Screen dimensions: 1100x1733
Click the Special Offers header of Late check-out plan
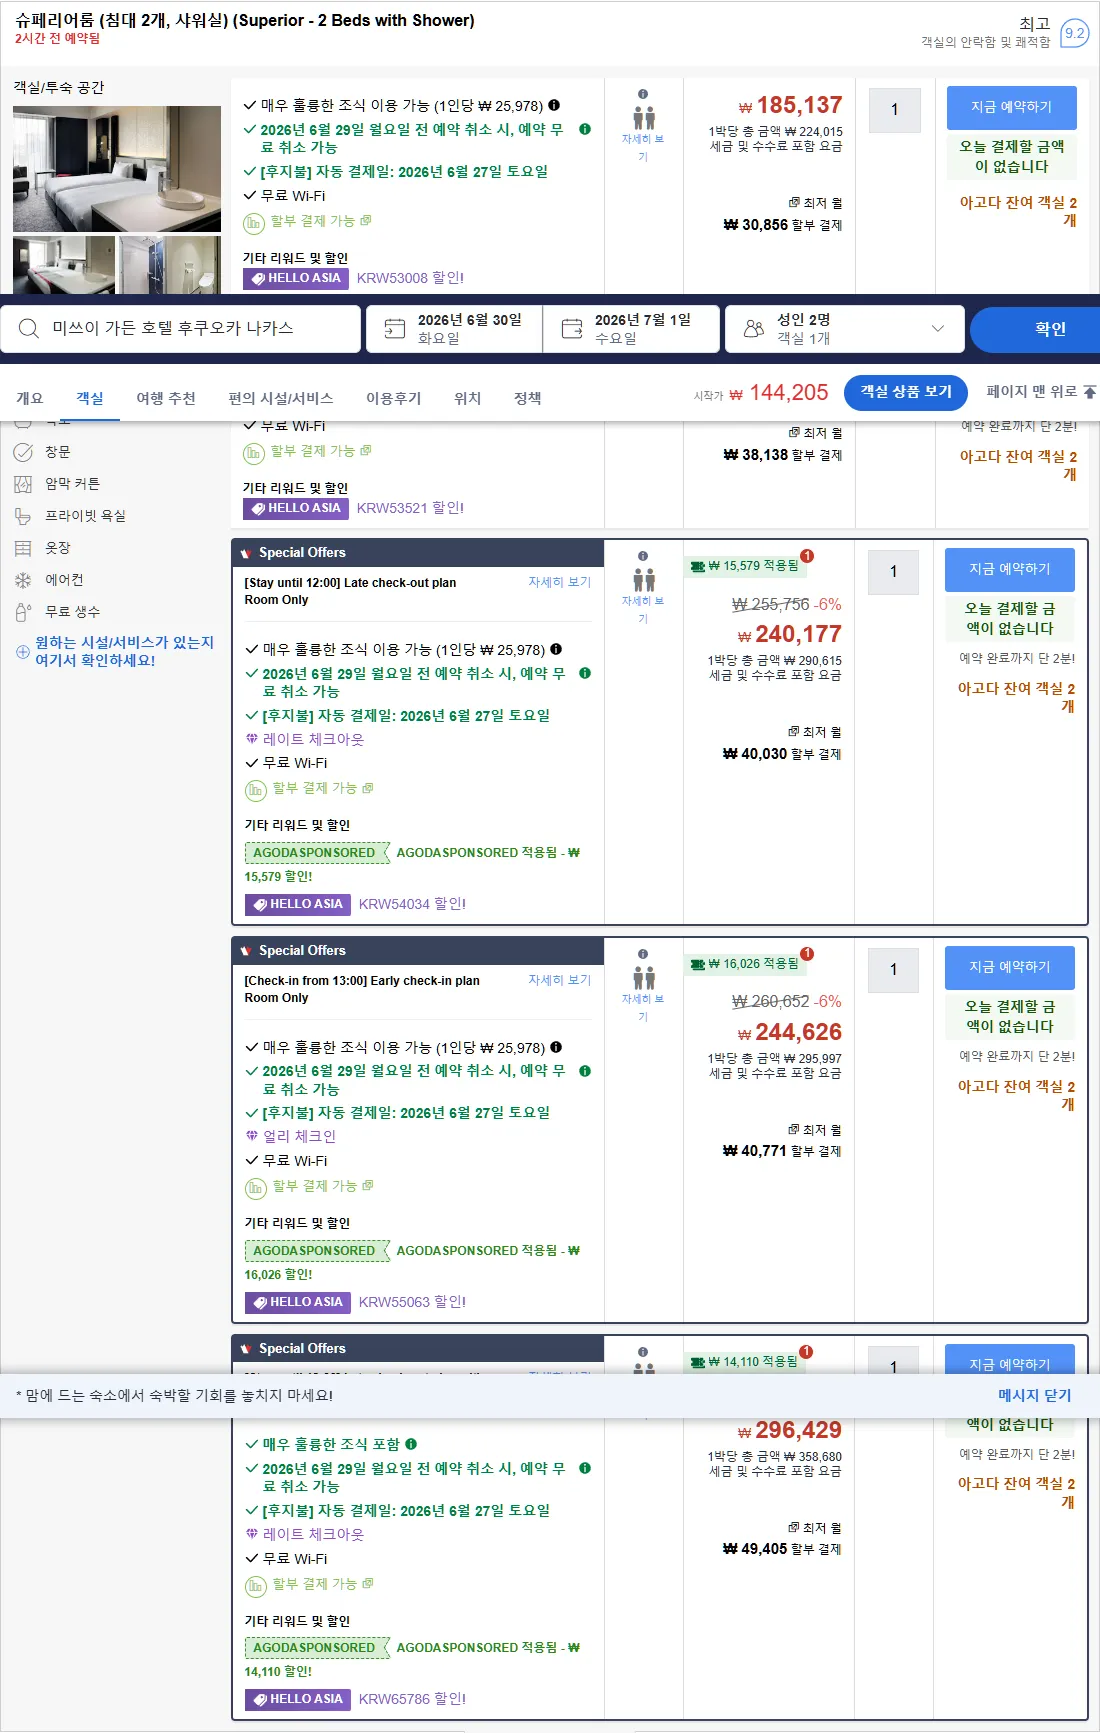[418, 553]
